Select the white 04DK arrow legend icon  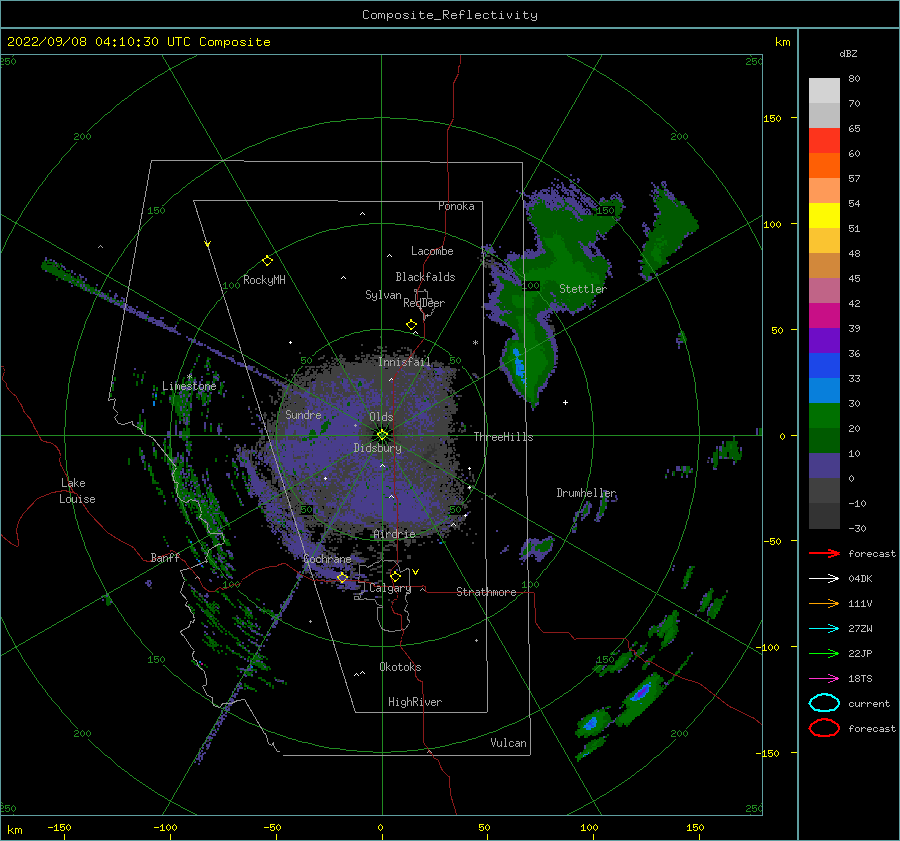[824, 578]
